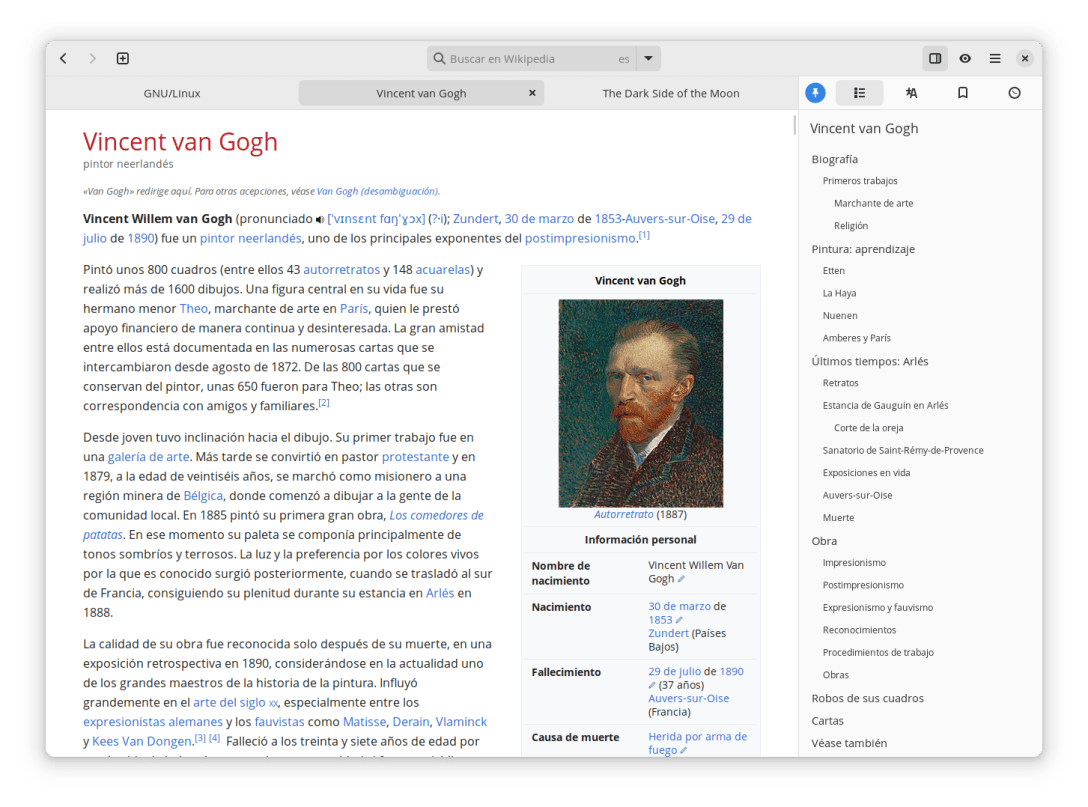Open Herida por arma de fuego link
Screen dimensions: 1088x807
697,743
